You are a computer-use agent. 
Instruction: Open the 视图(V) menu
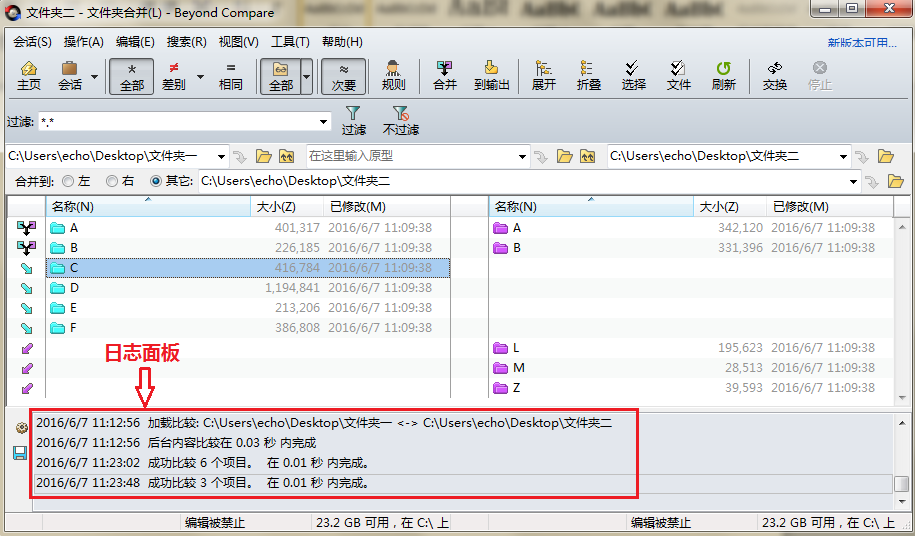(x=238, y=42)
